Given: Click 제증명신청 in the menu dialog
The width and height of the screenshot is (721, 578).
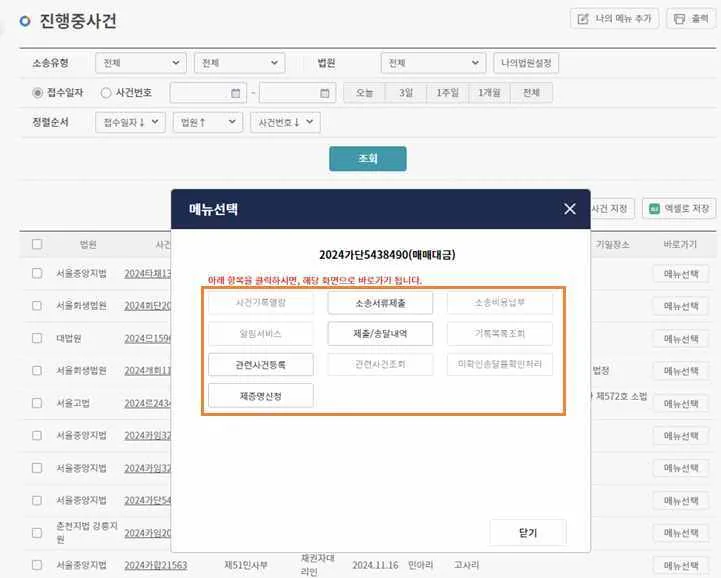Looking at the screenshot, I should pyautogui.click(x=261, y=396).
